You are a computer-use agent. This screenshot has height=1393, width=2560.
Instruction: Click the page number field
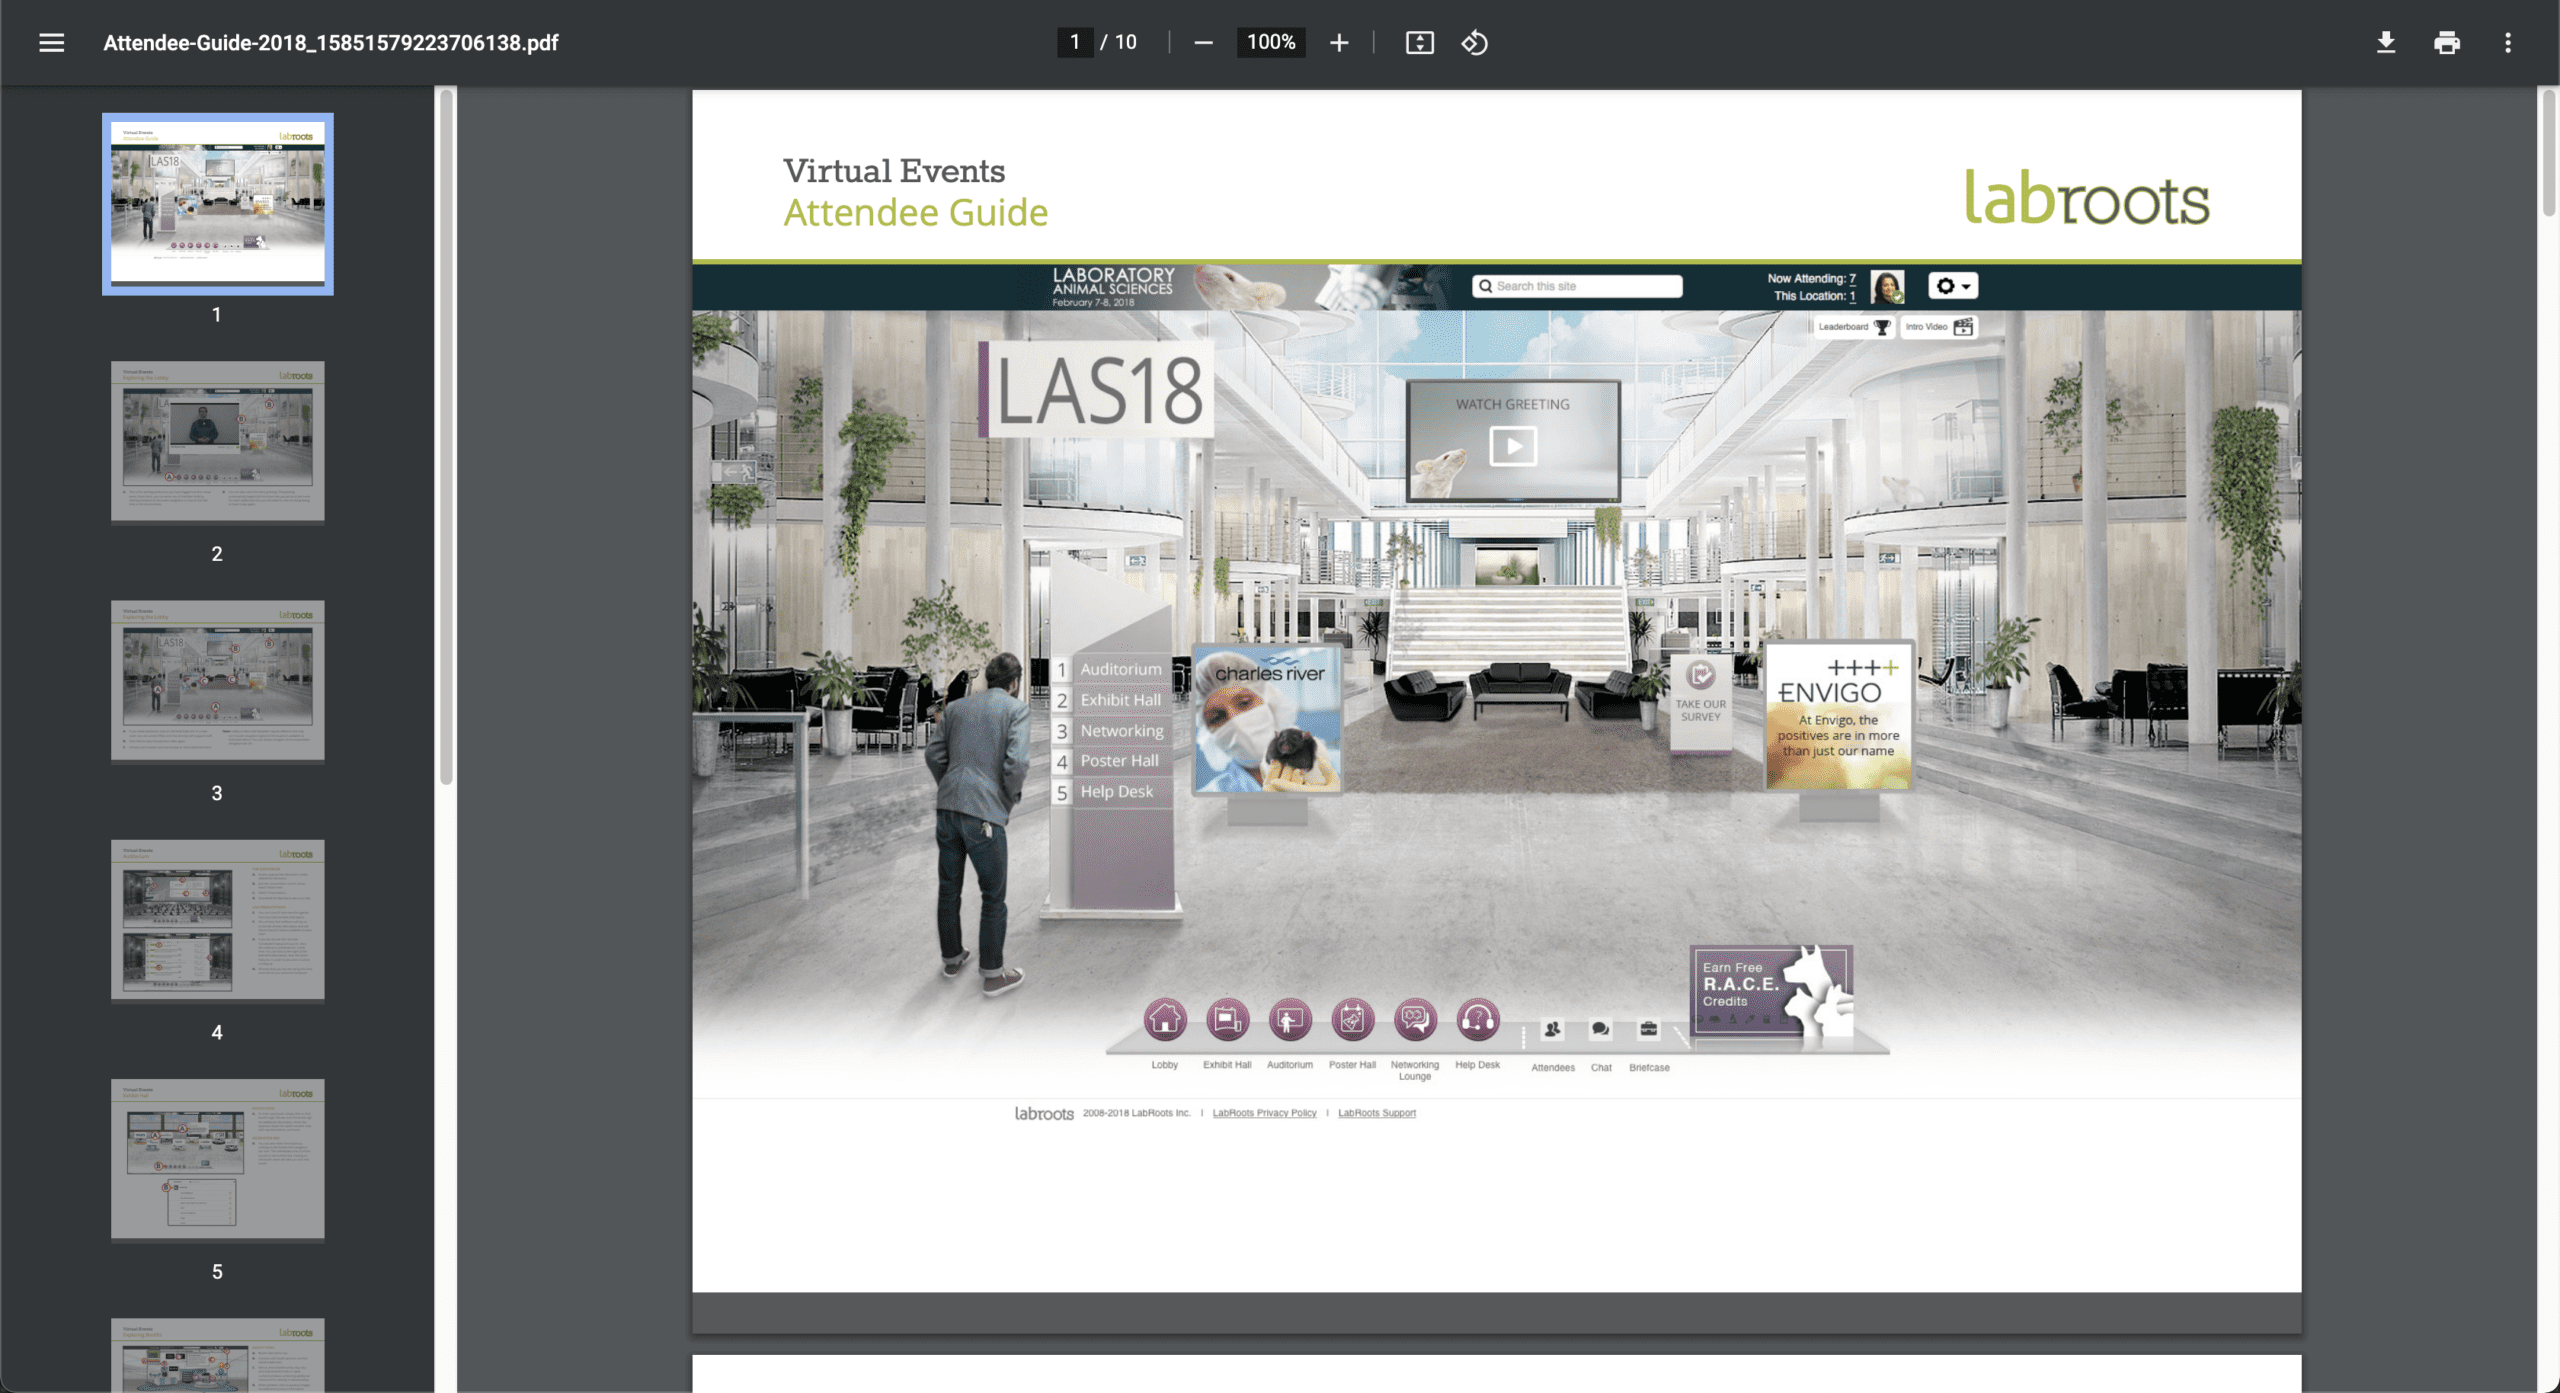[1075, 42]
